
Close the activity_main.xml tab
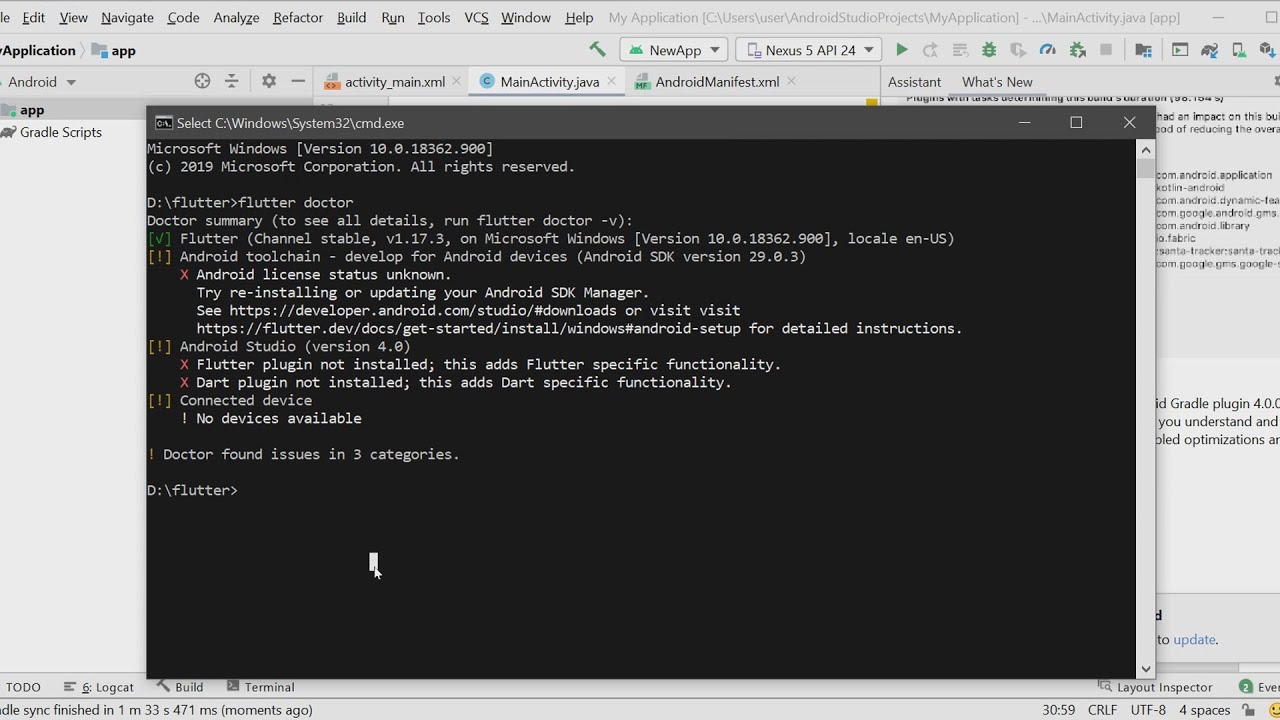pos(457,81)
